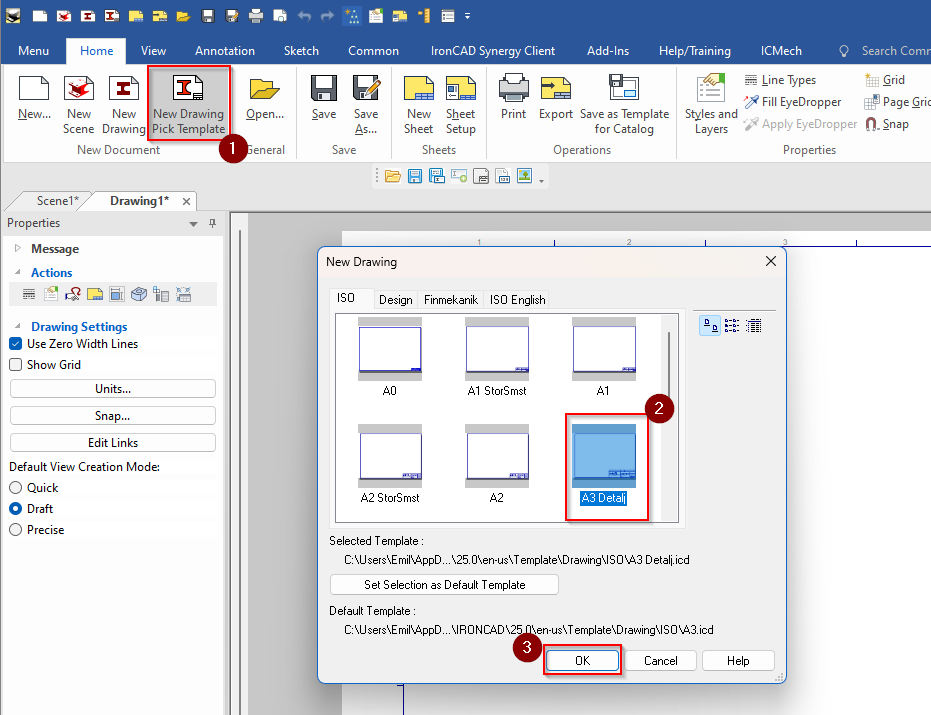Image resolution: width=931 pixels, height=715 pixels.
Task: Switch to the Scene1 document tab
Action: point(58,201)
